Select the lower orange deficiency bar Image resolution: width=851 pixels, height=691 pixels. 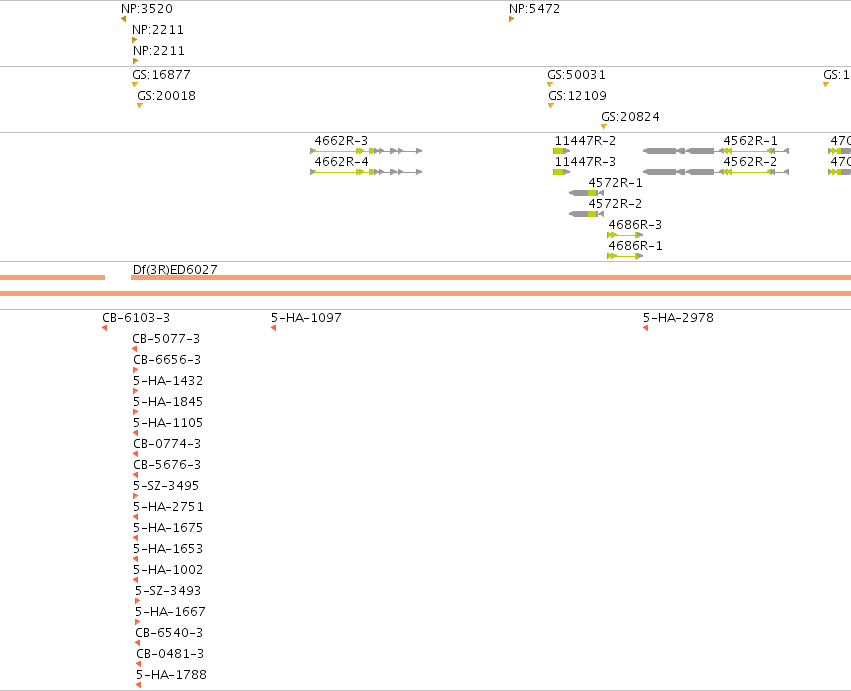[426, 294]
